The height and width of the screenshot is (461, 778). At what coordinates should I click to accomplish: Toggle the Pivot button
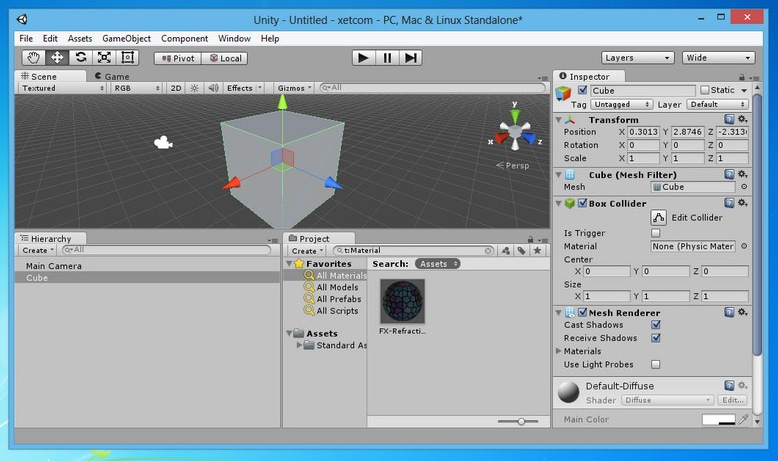178,58
